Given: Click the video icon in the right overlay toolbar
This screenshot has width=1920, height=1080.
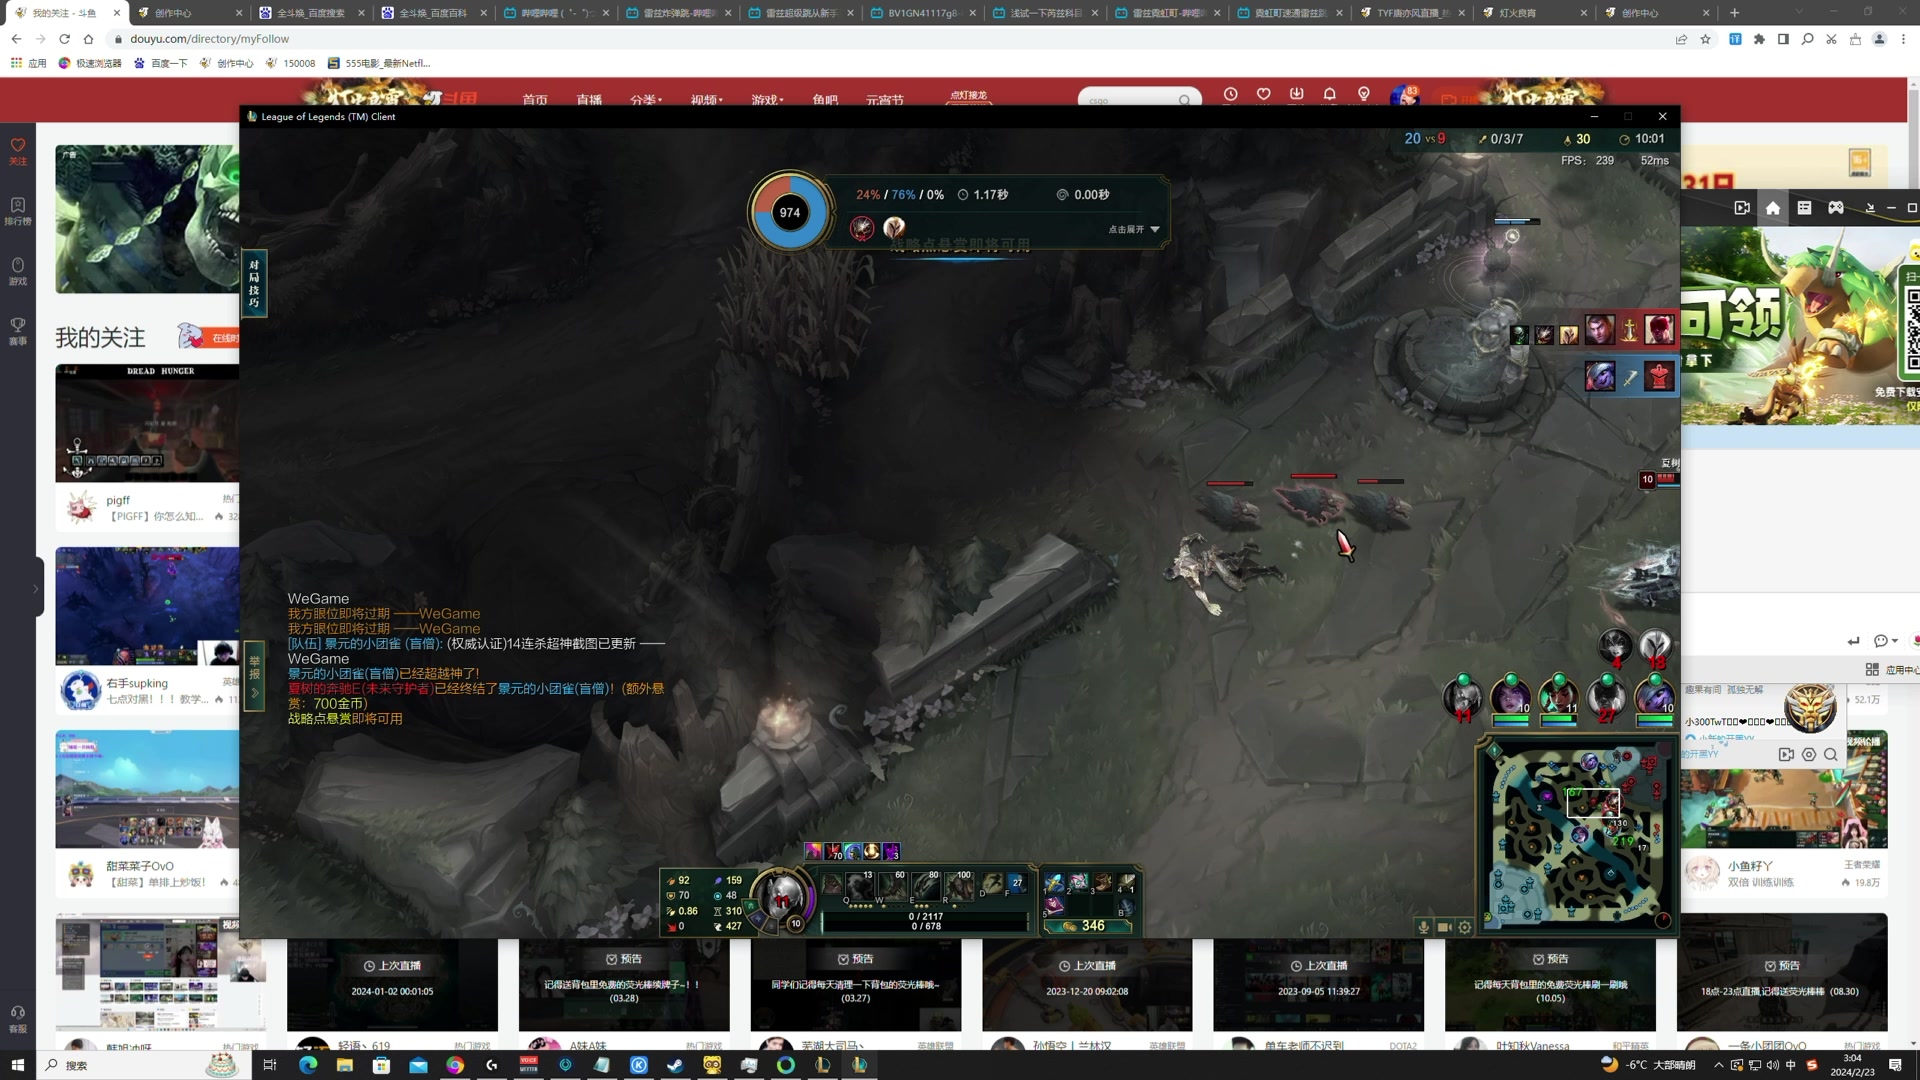Looking at the screenshot, I should point(1742,208).
